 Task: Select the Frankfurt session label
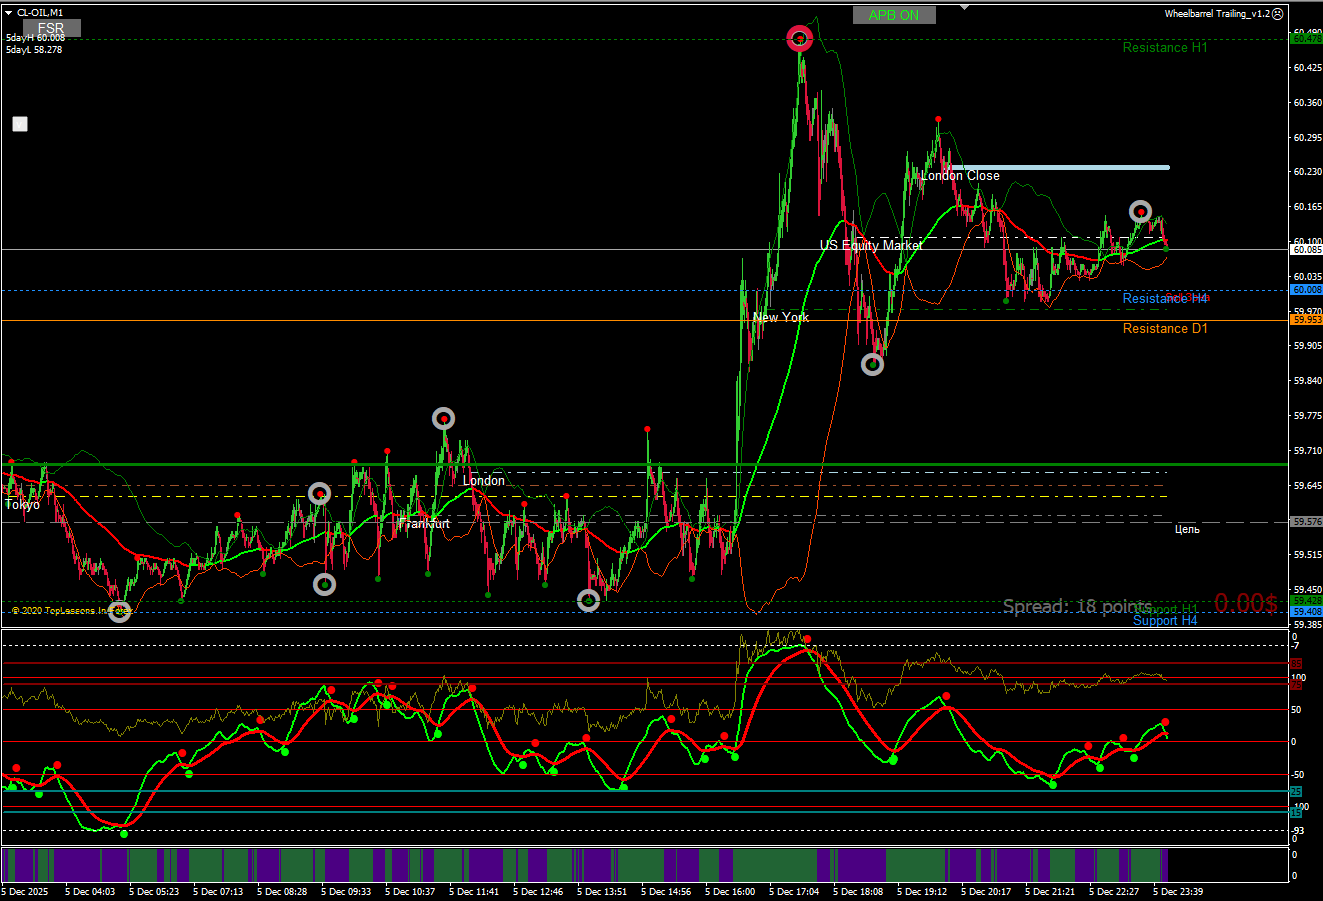pos(424,523)
